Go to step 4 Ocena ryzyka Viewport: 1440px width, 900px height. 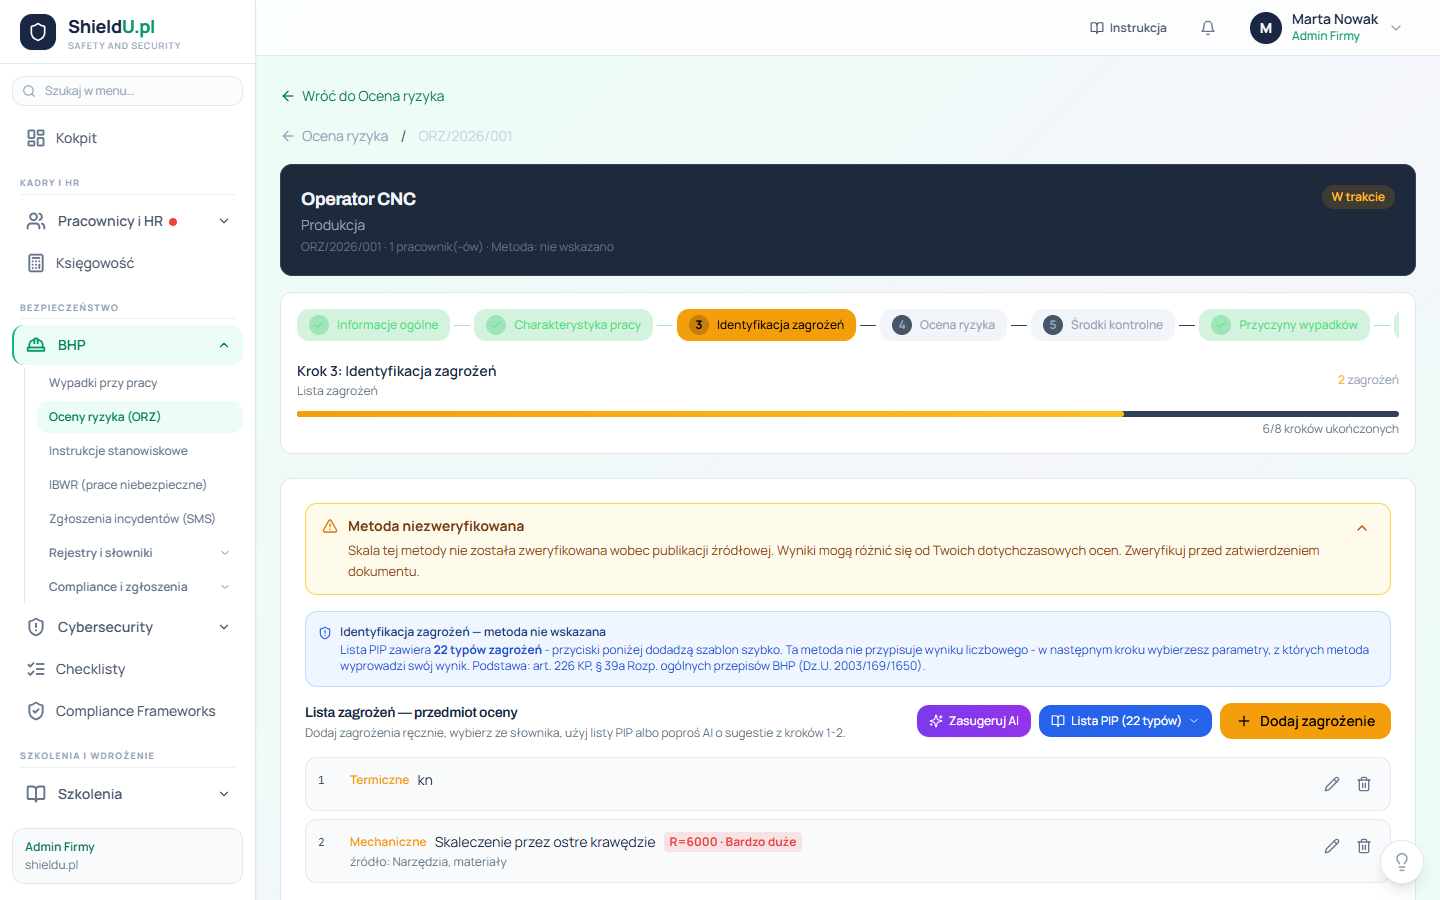943,325
